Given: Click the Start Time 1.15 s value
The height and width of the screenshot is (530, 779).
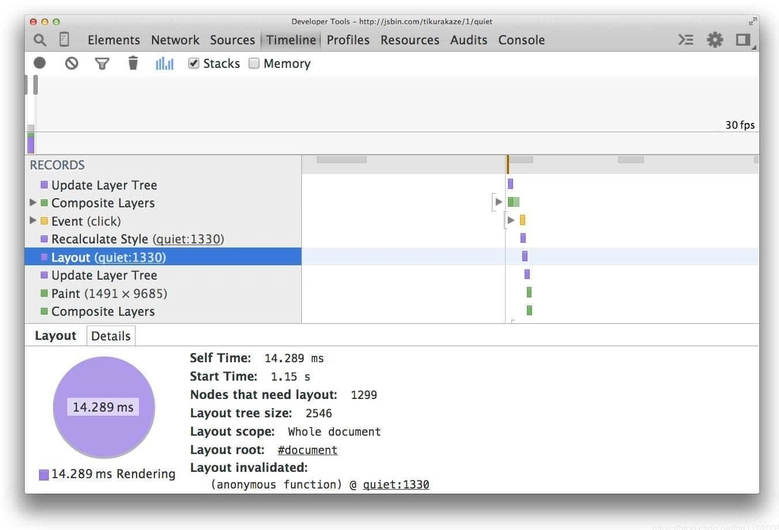Looking at the screenshot, I should tap(290, 377).
